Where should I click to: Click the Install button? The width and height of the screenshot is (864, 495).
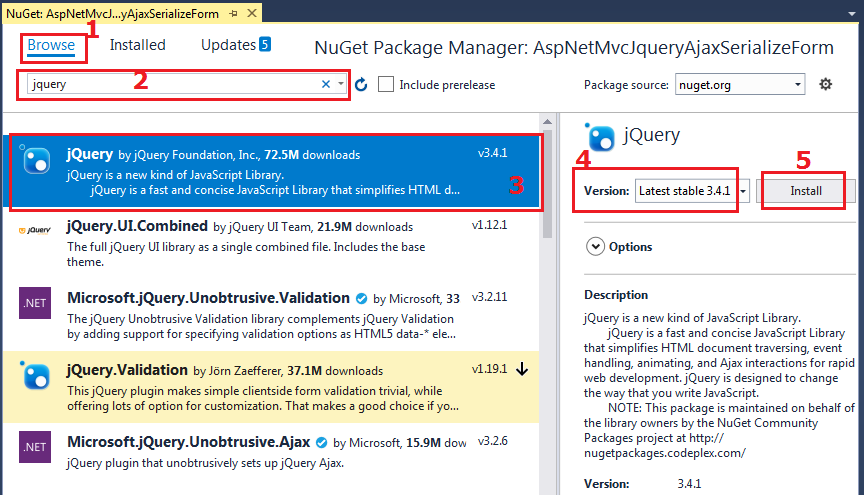point(805,190)
